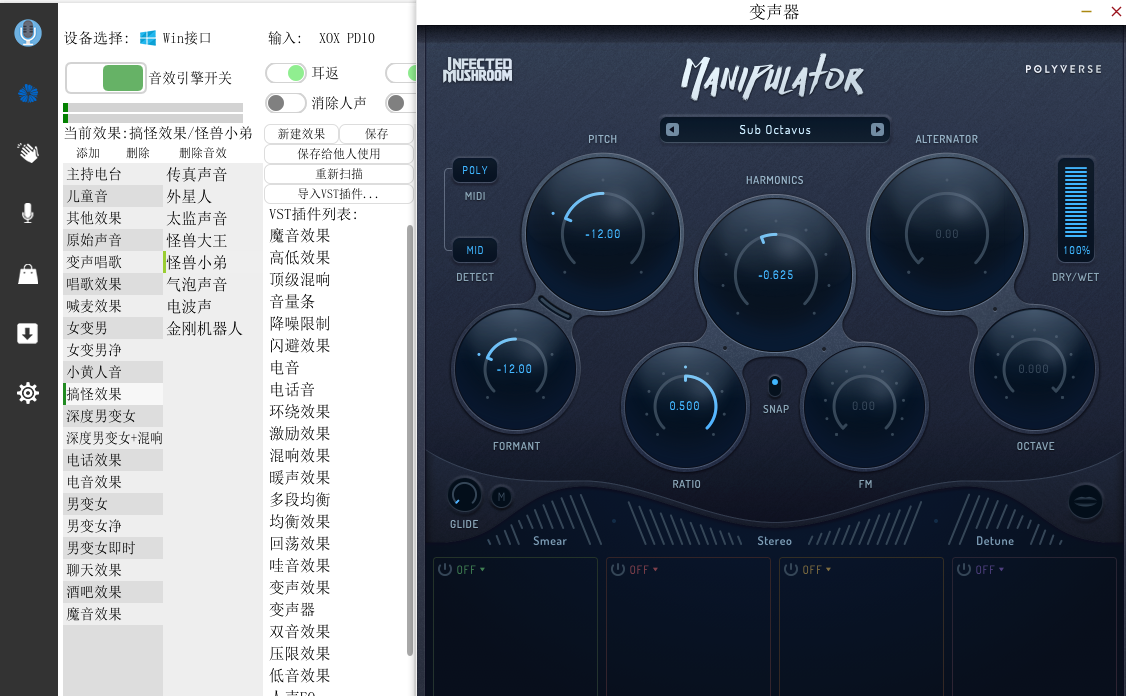This screenshot has height=696, width=1126.
Task: Go to the next Manipulator preset
Action: (877, 129)
